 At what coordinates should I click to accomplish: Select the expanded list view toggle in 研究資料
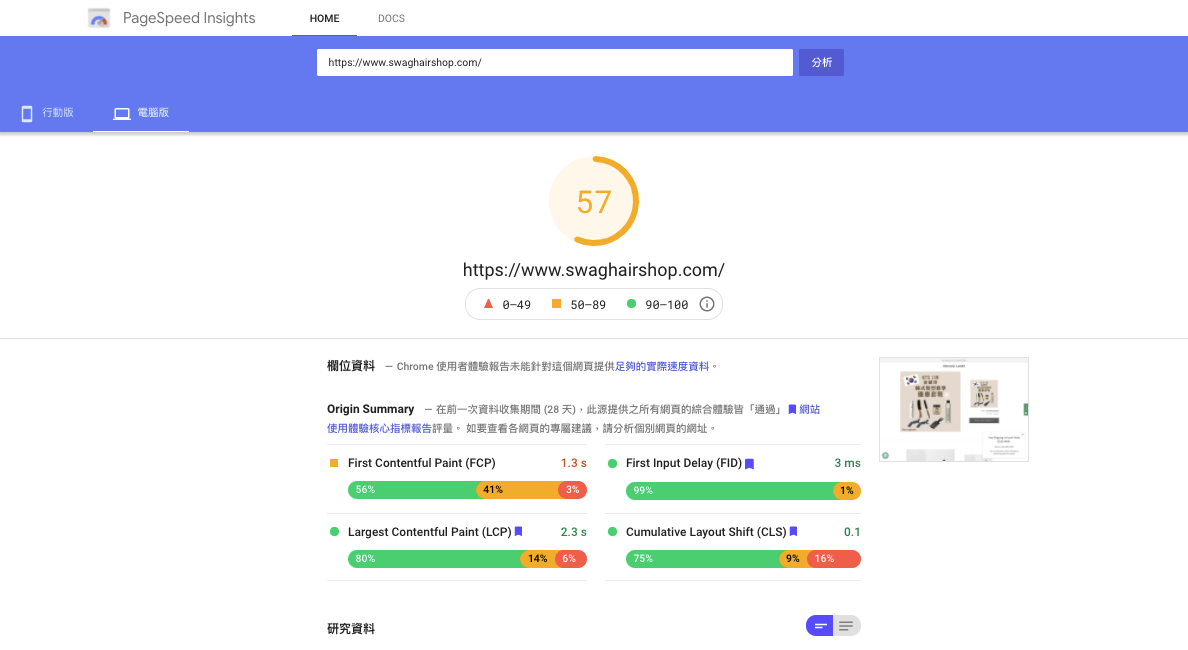click(847, 626)
